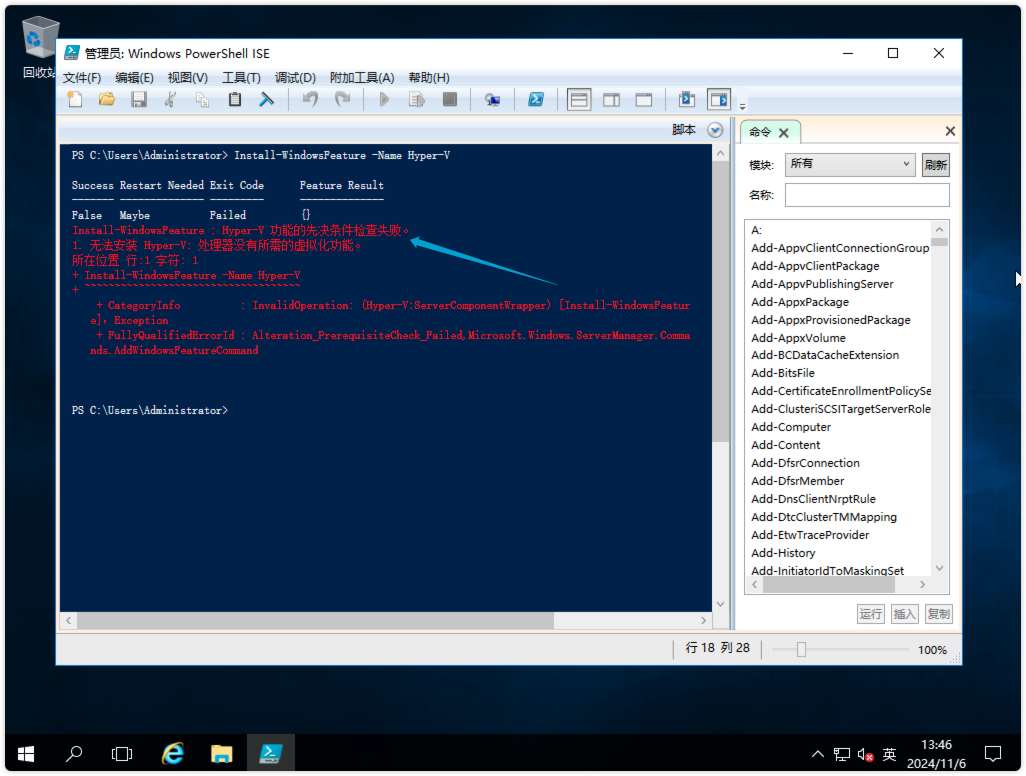1026x776 pixels.
Task: Click the 运行 button below command list
Action: (x=871, y=614)
